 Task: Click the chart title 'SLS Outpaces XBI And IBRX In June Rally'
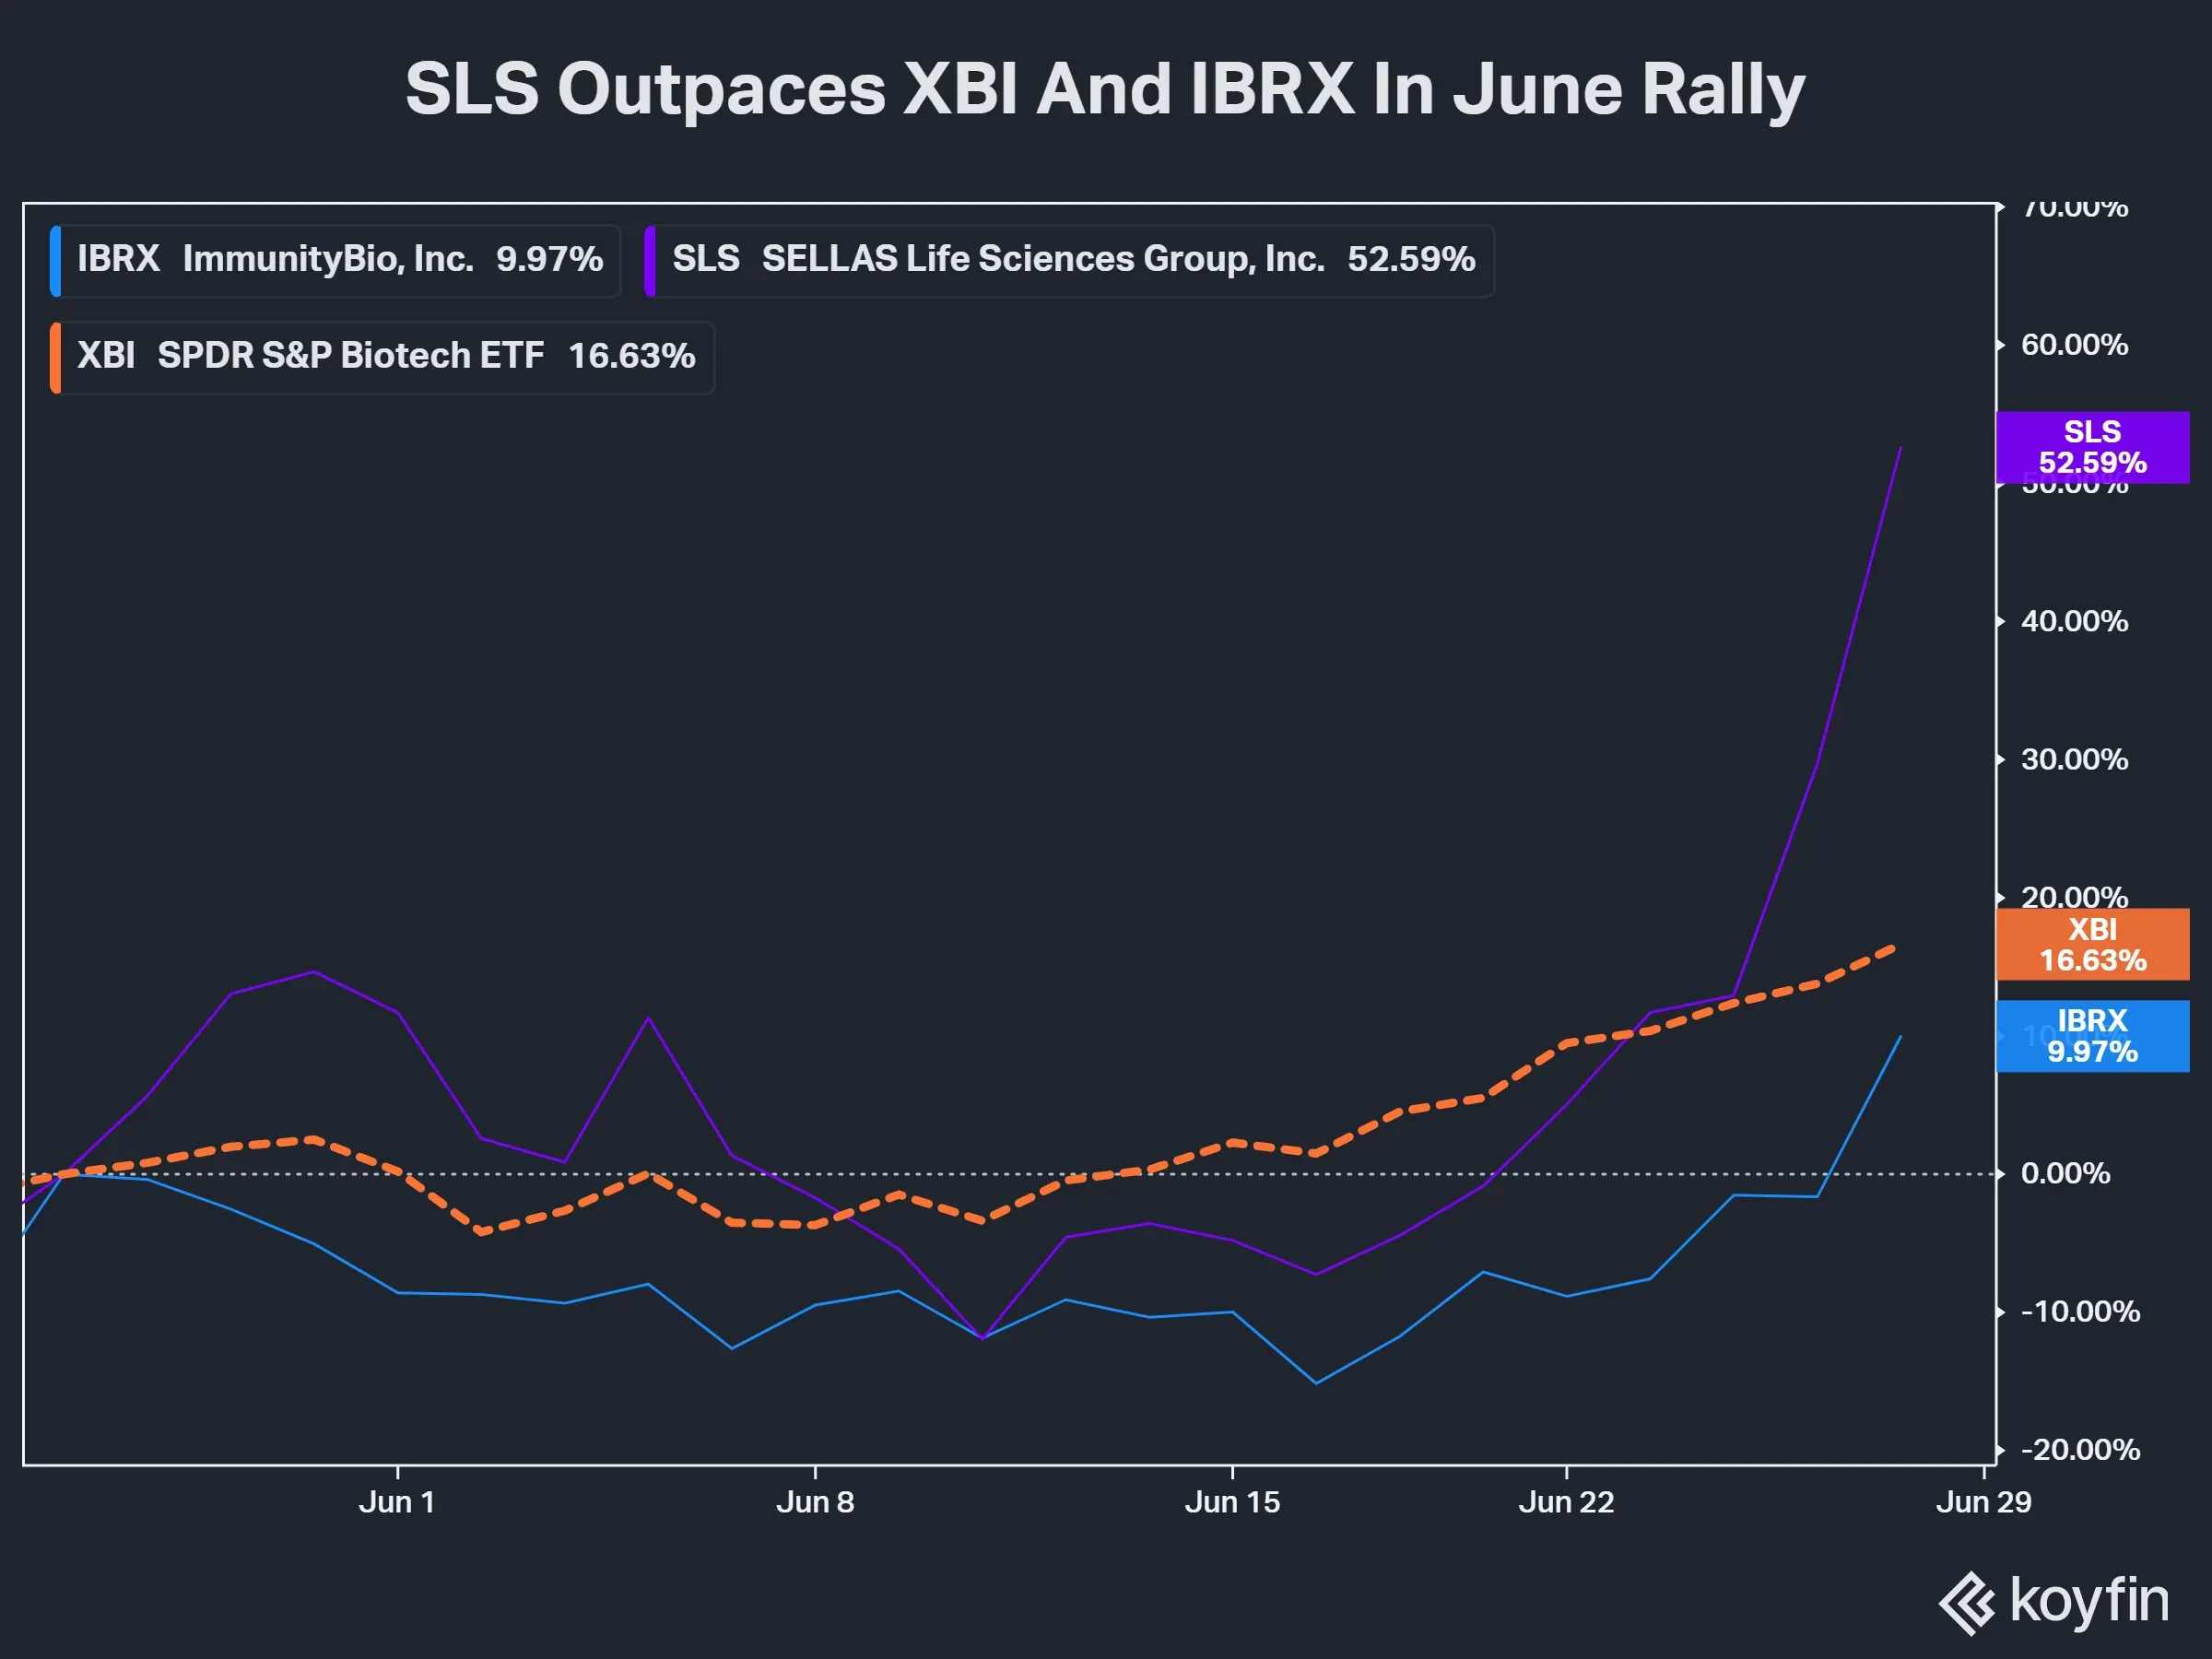(1105, 89)
